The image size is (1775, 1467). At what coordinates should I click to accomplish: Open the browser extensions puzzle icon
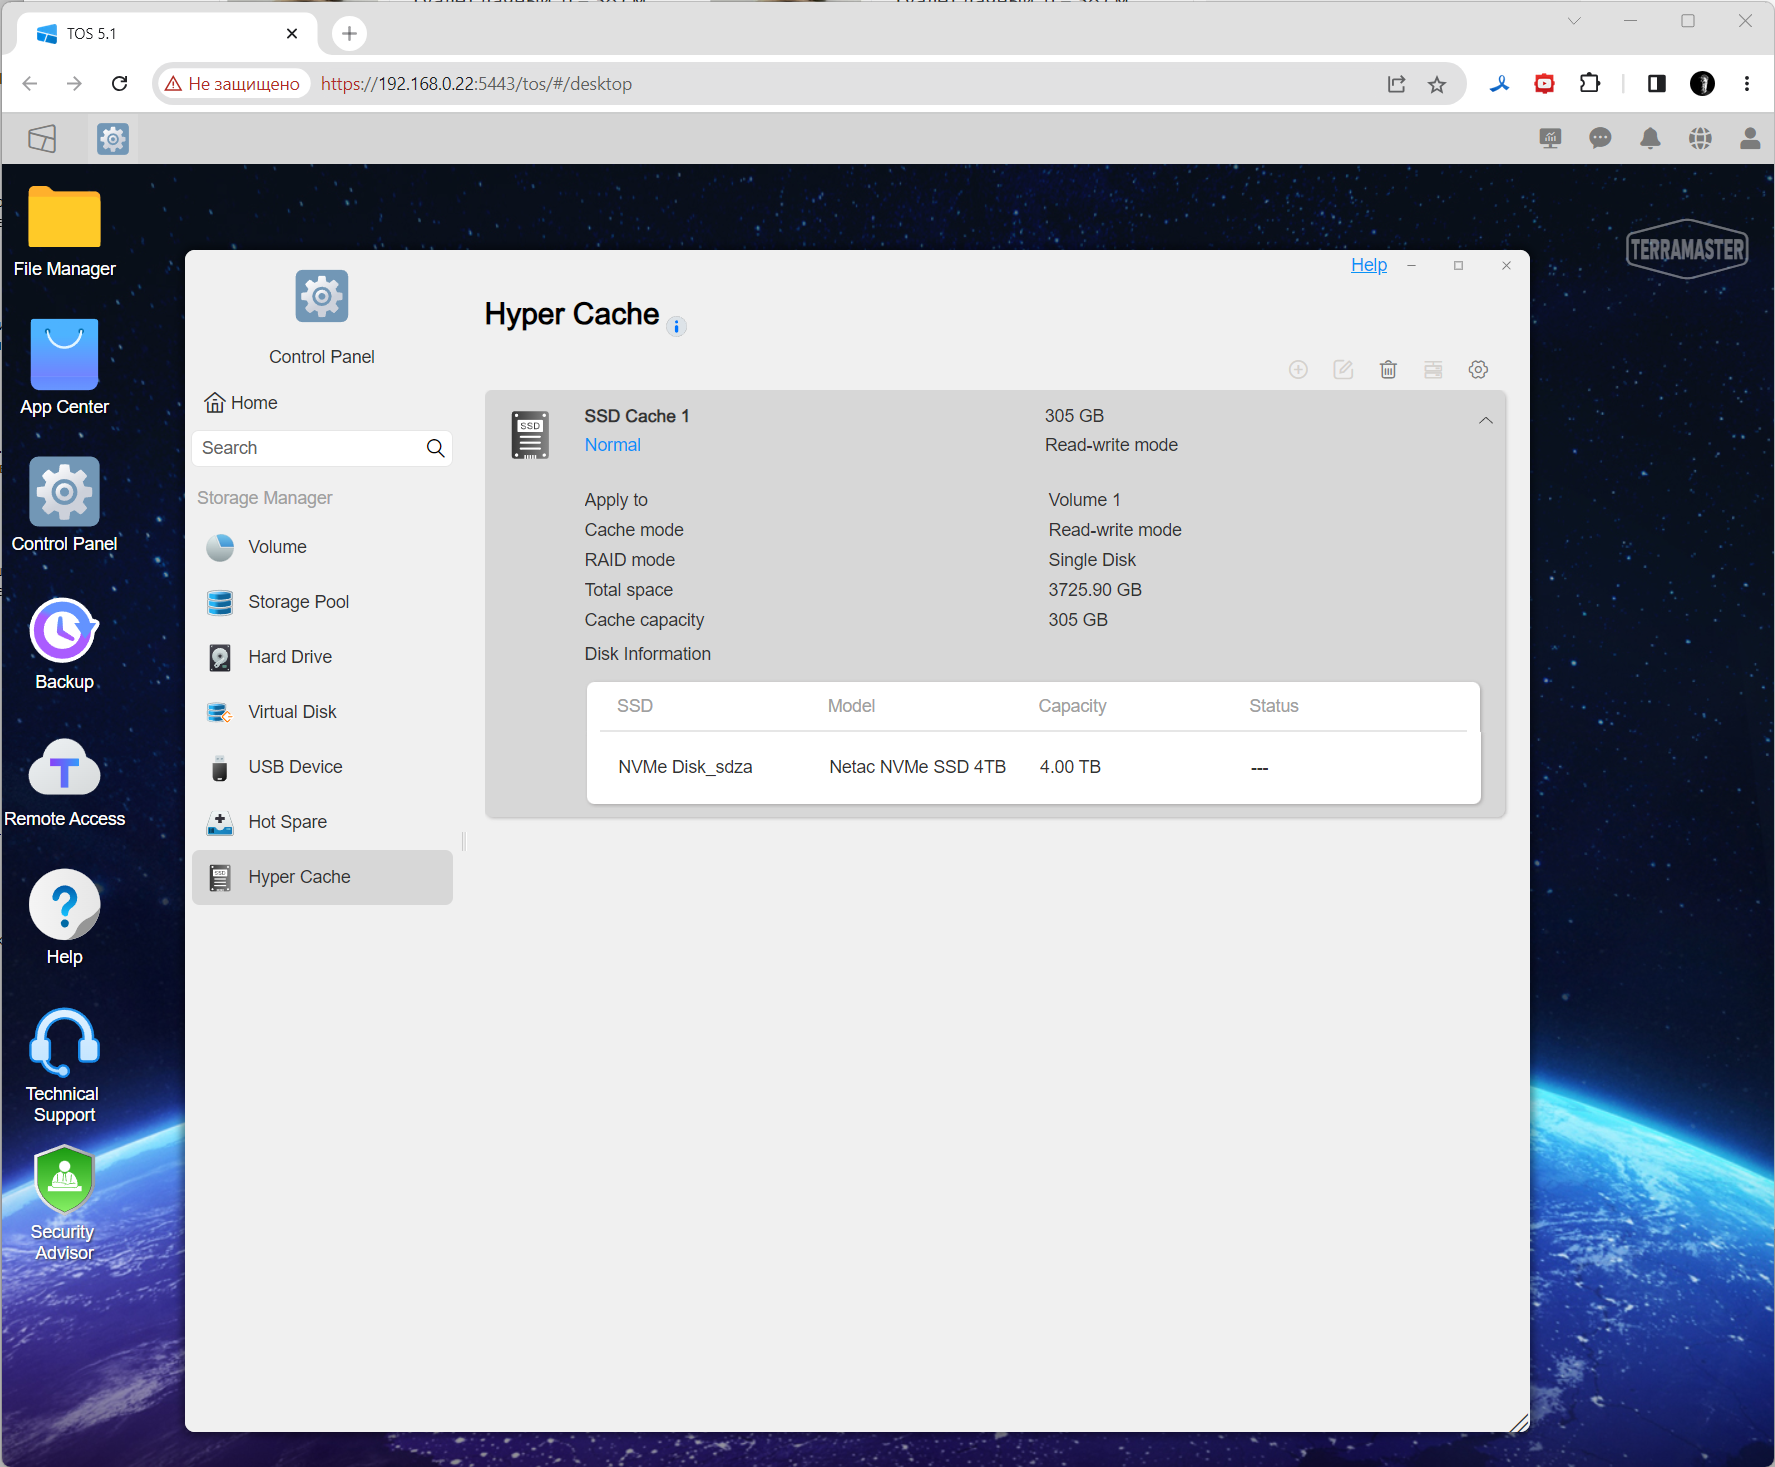(1590, 84)
